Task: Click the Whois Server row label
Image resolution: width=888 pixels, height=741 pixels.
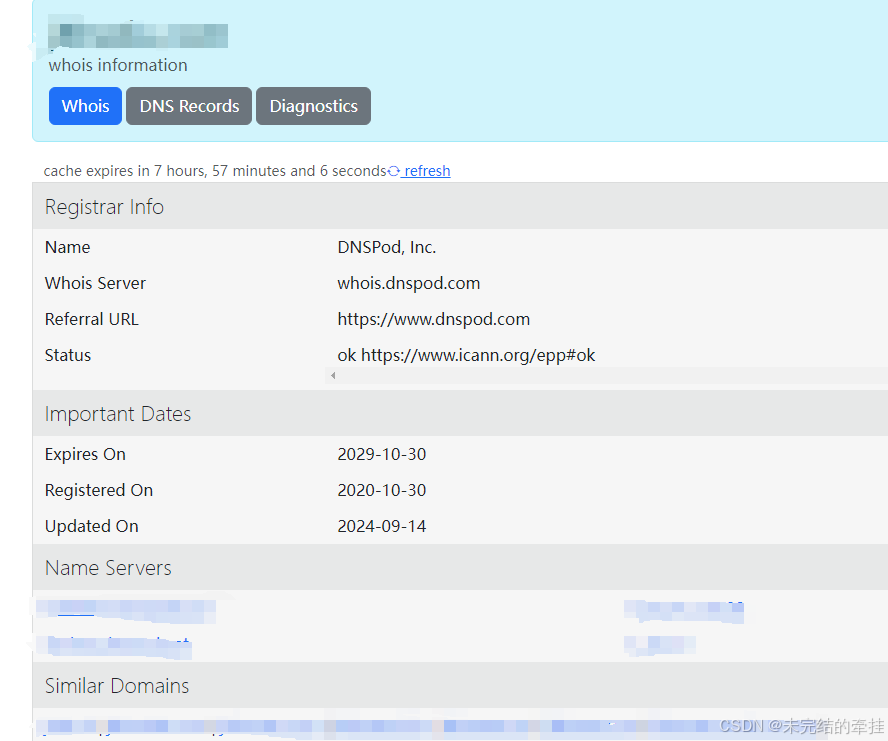Action: 95,283
